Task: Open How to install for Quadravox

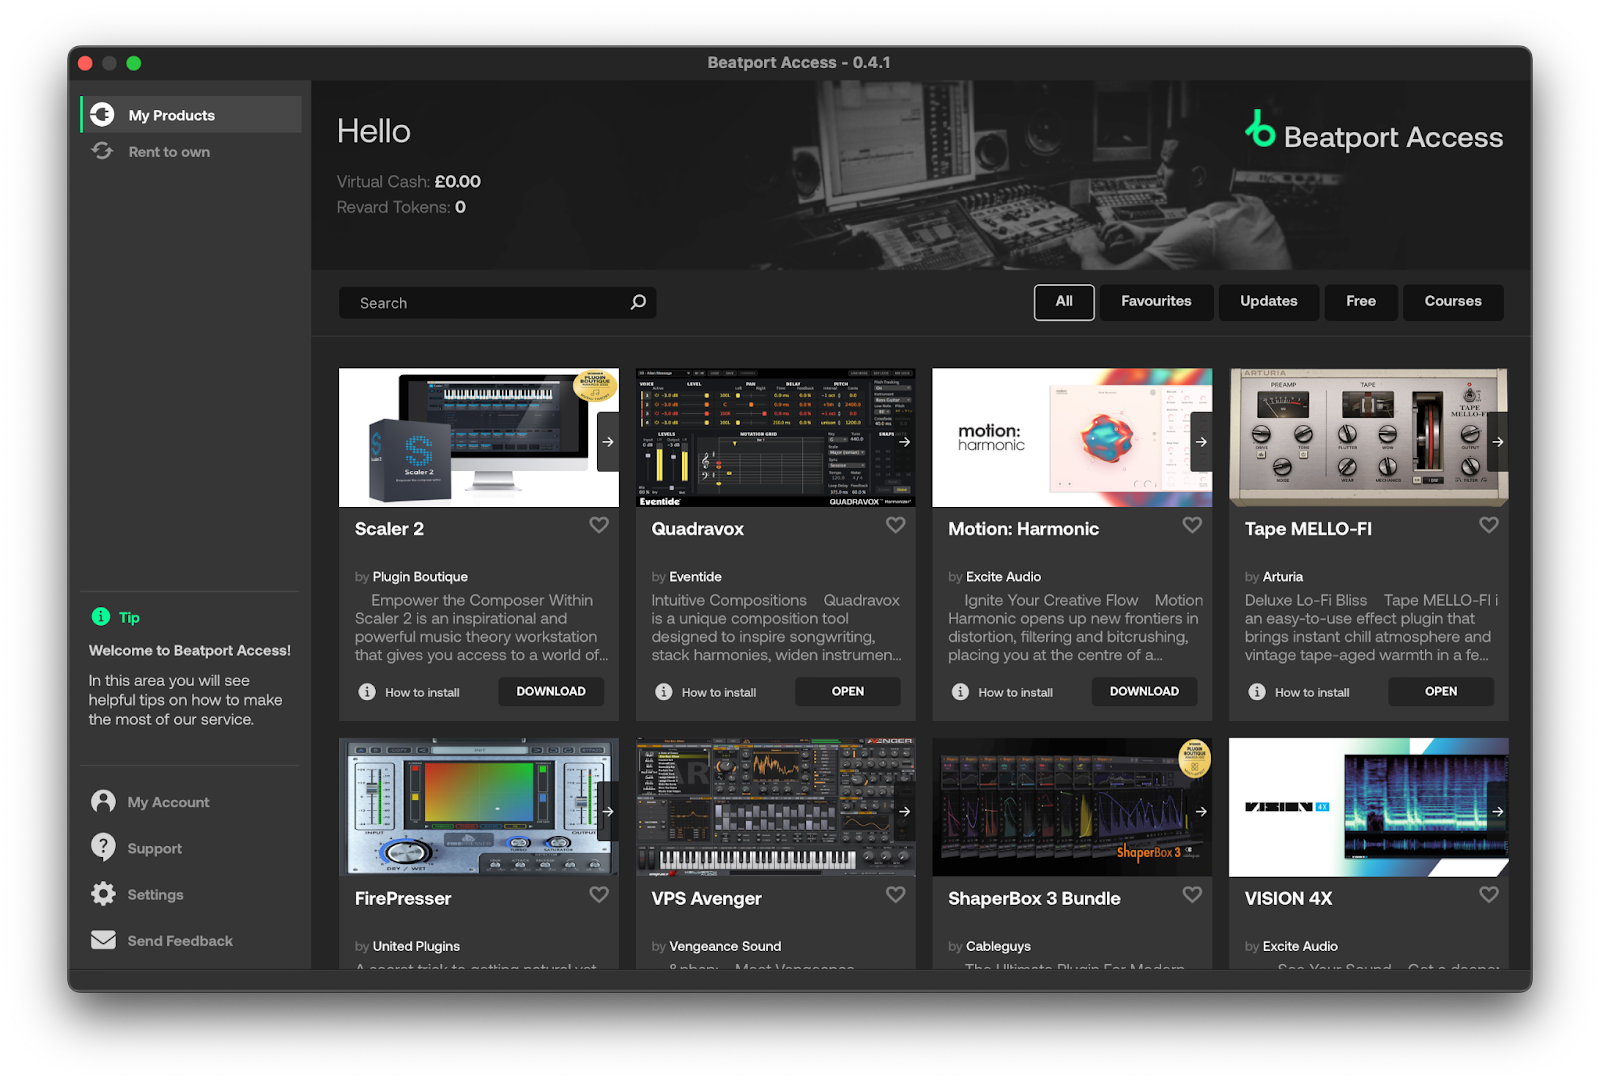Action: pyautogui.click(x=719, y=692)
